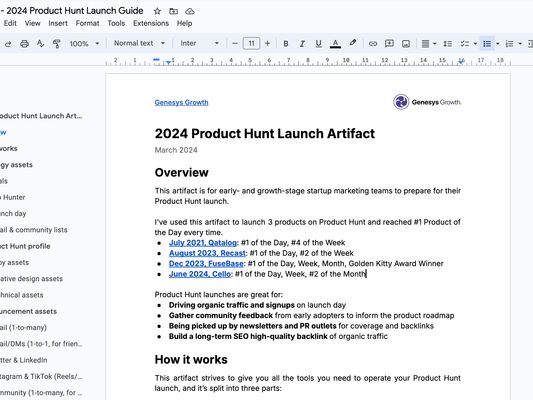Viewport: 533px width, 400px height.
Task: Jump to 'tagram & TikTok (Reels/' outline heading
Action: (41, 377)
